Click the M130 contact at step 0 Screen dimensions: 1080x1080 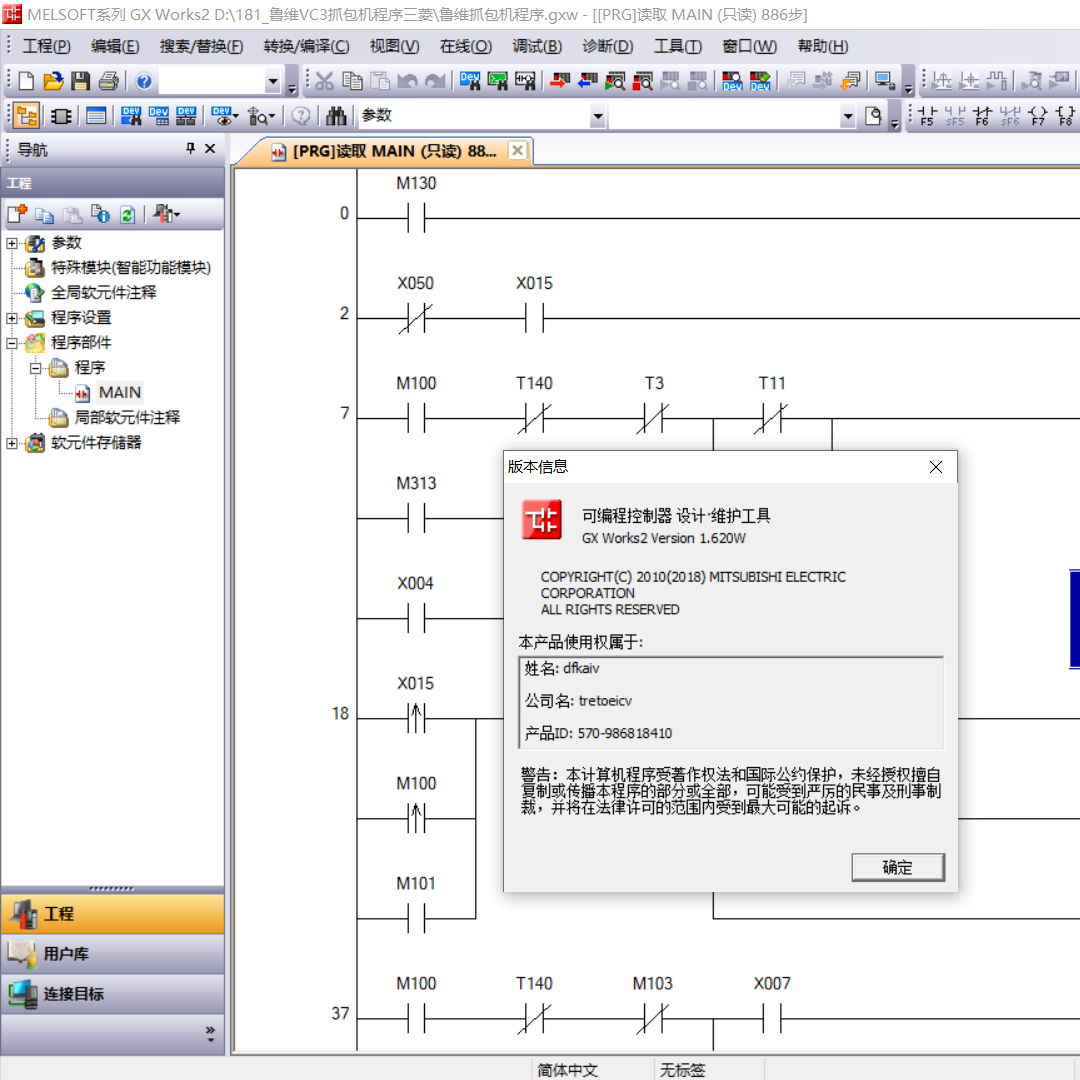tap(416, 218)
